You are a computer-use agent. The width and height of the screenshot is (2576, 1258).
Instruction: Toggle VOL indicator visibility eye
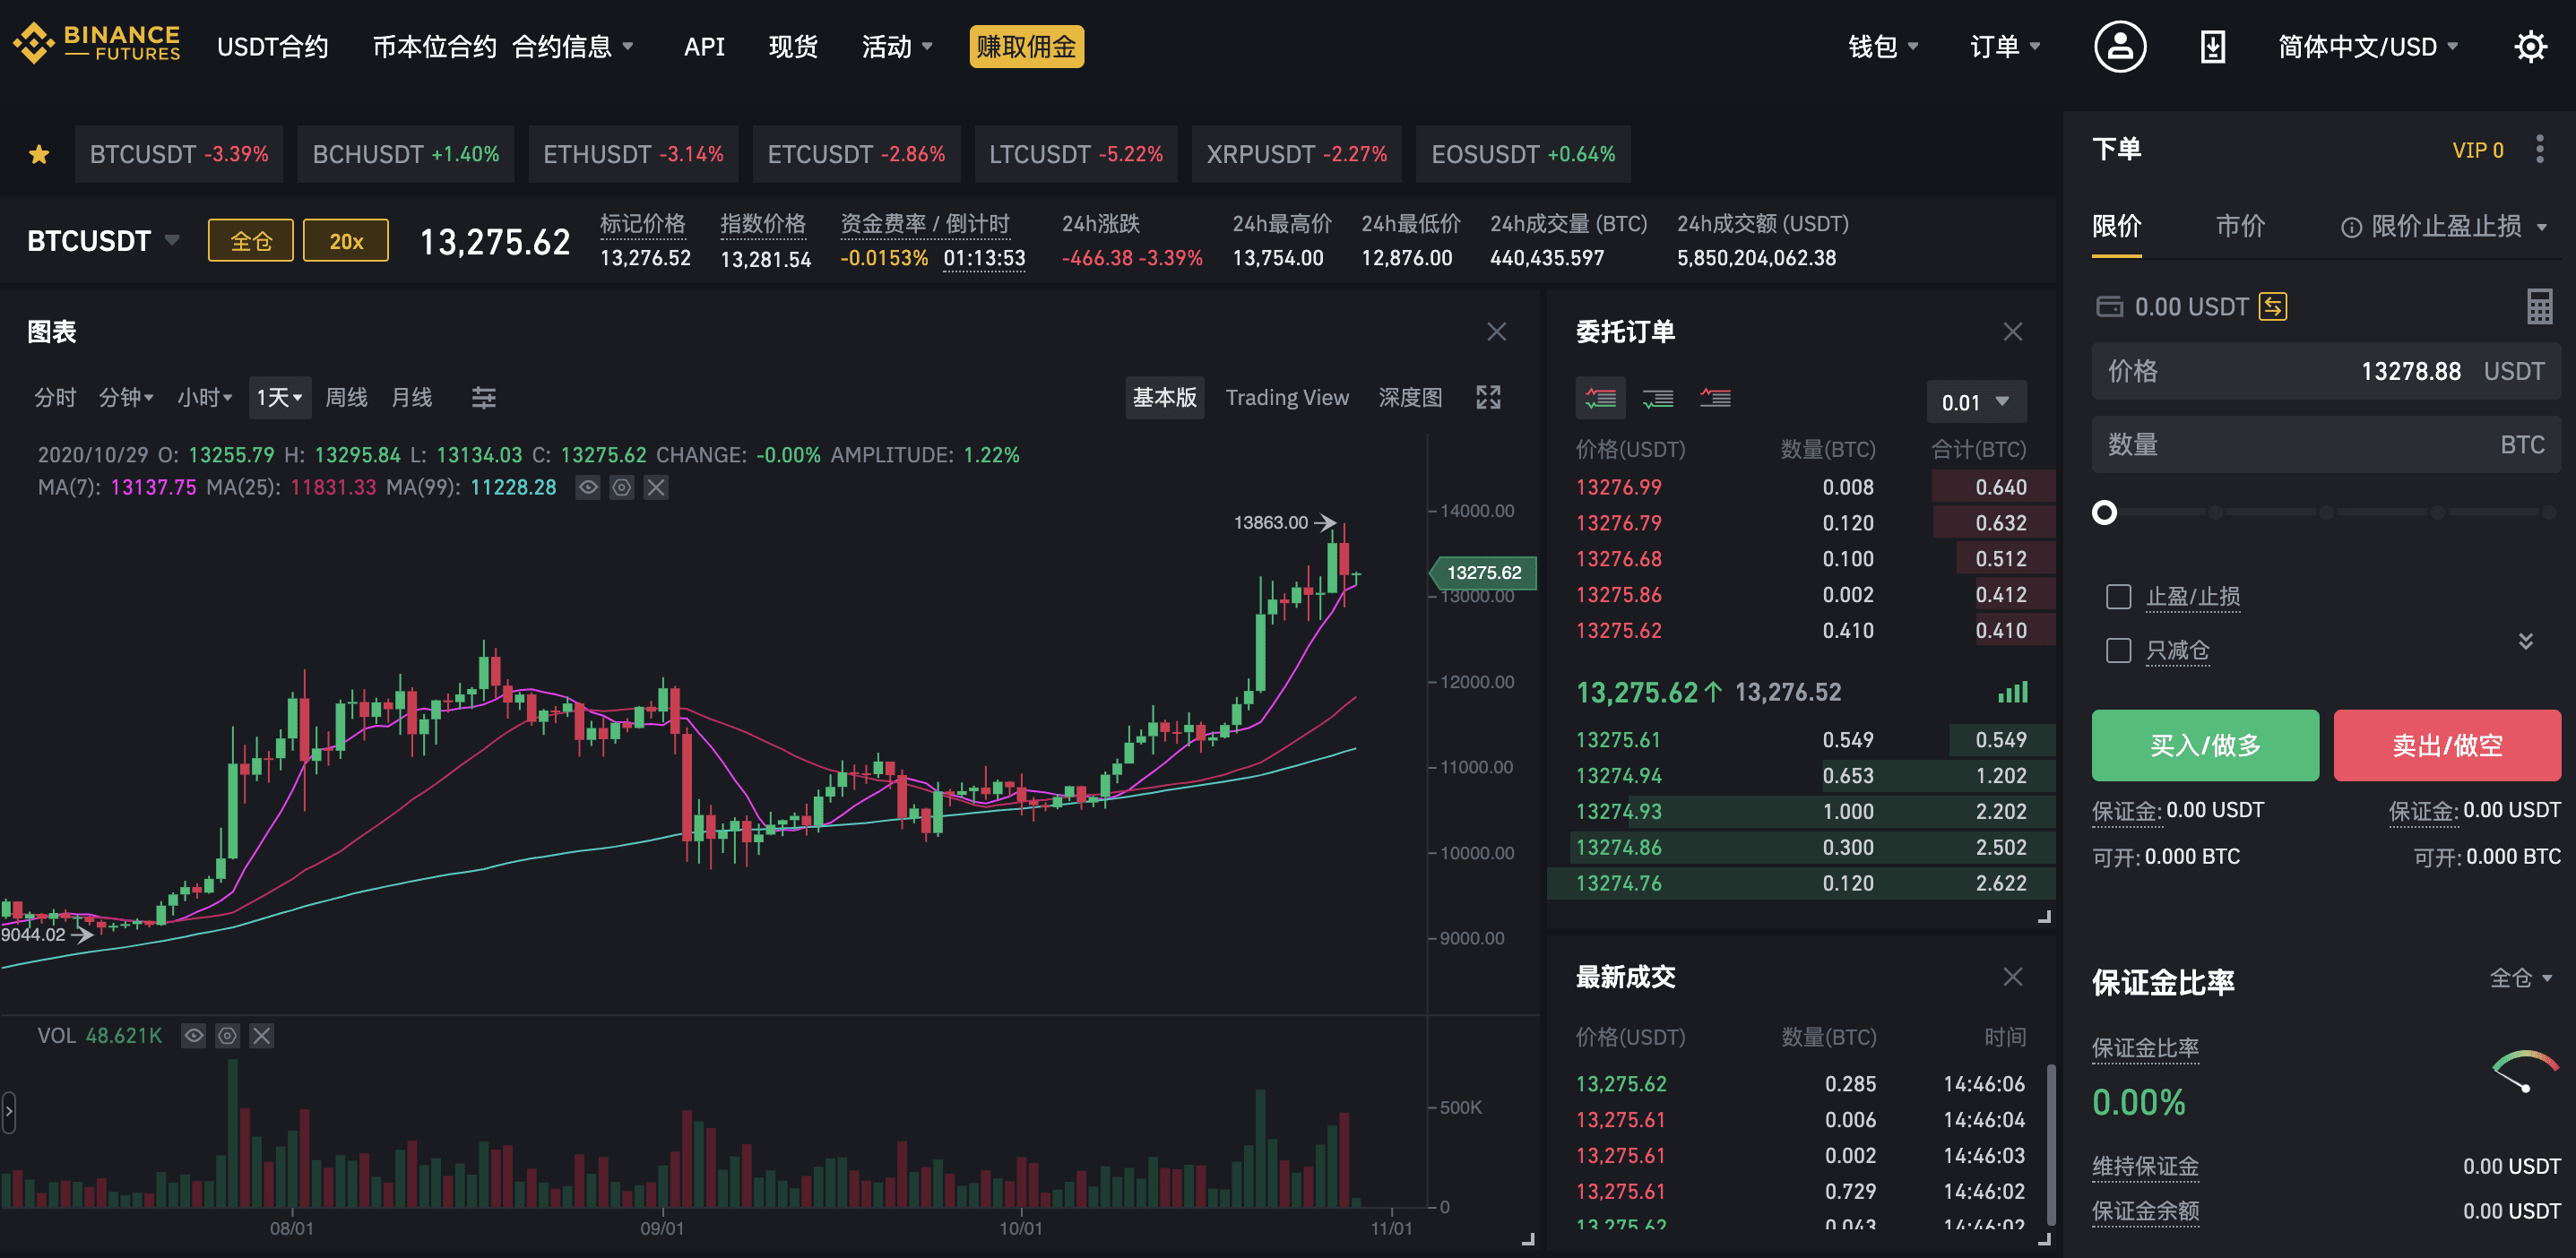(194, 1035)
